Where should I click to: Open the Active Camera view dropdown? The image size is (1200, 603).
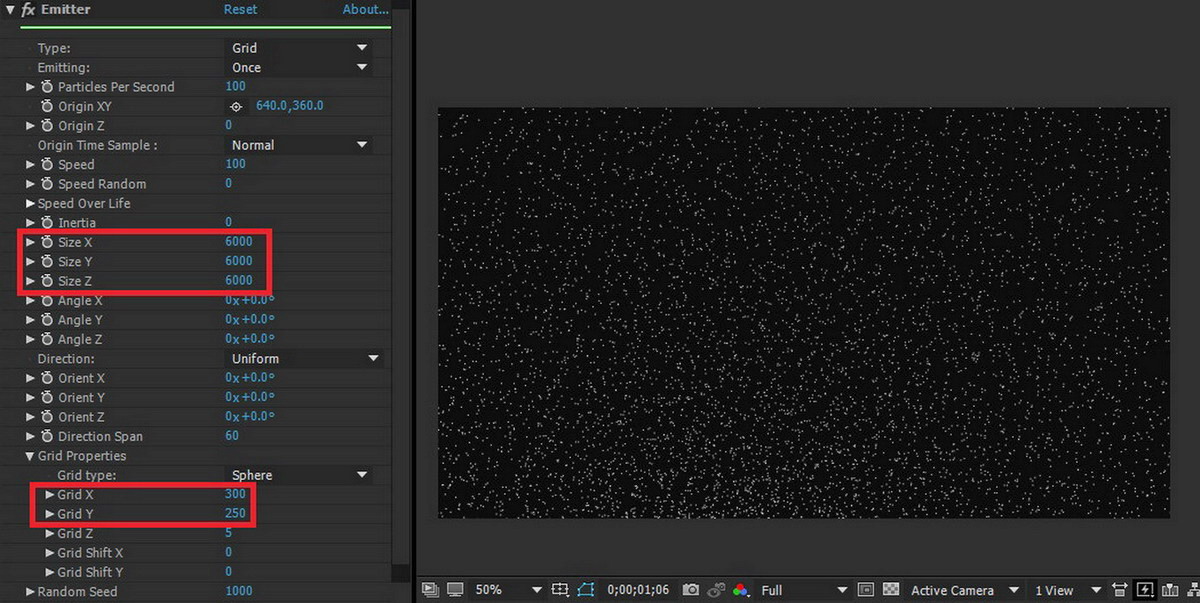click(965, 591)
